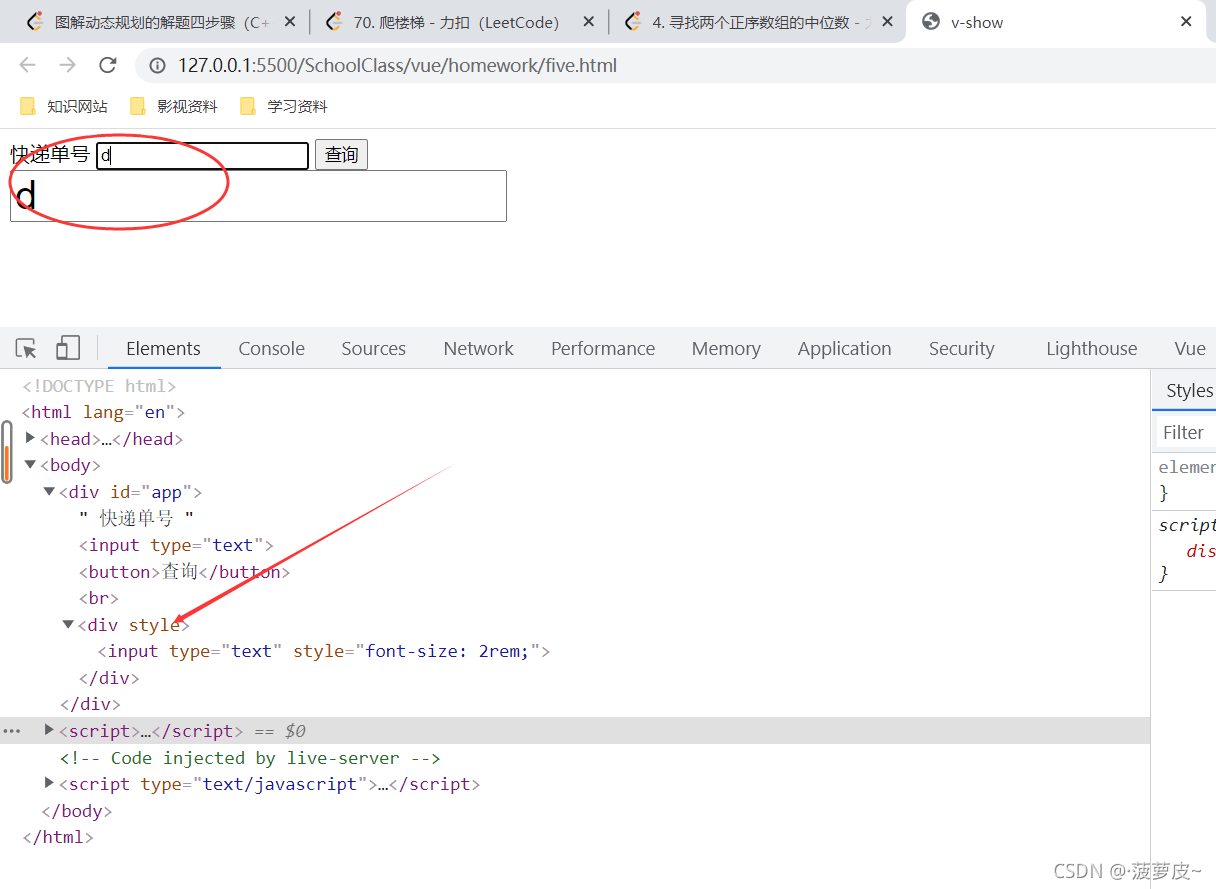Reload the current page

tap(107, 66)
